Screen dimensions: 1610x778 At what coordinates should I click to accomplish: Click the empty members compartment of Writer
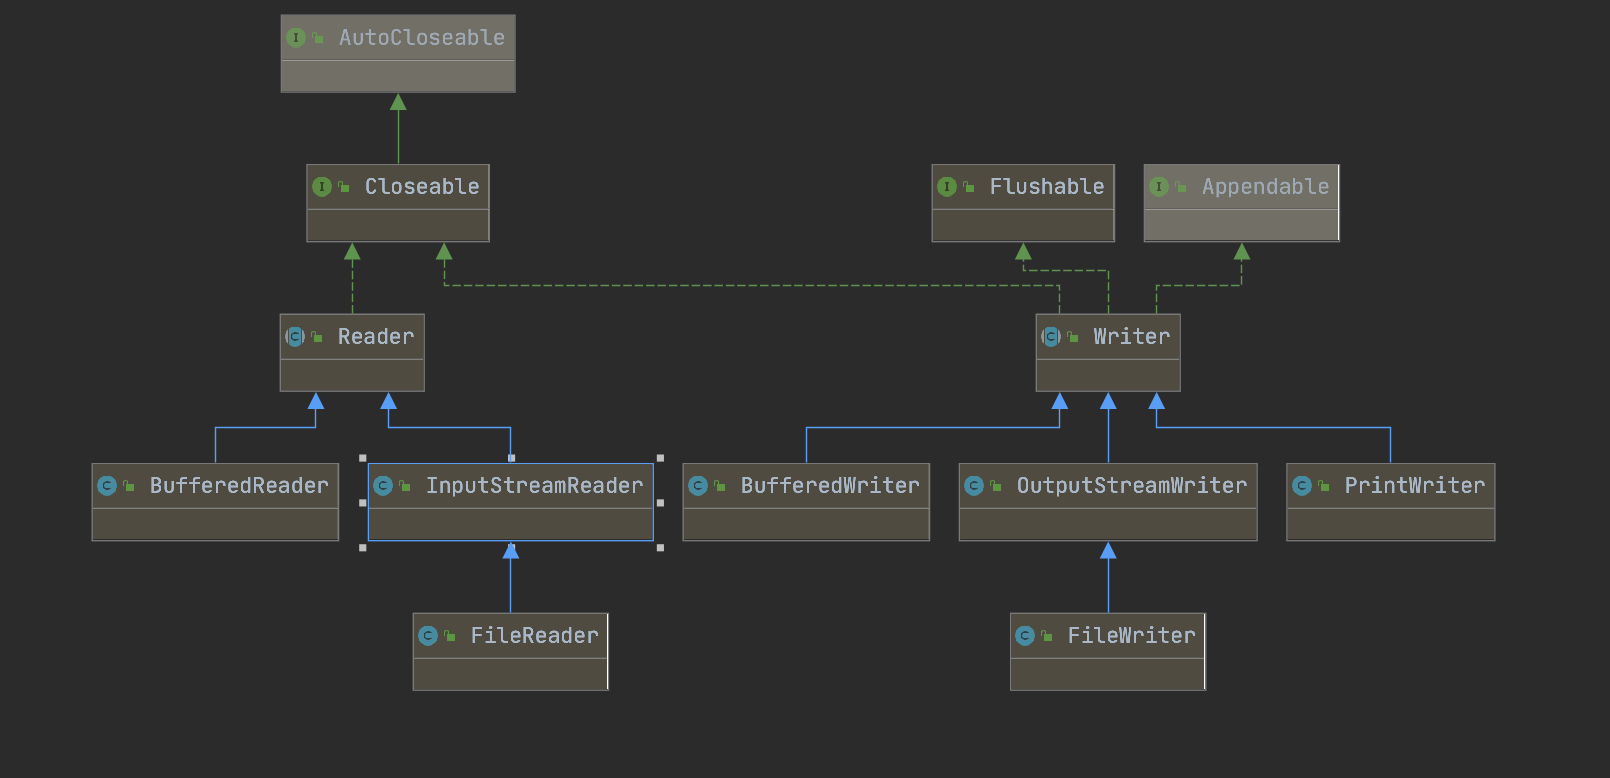[1108, 375]
